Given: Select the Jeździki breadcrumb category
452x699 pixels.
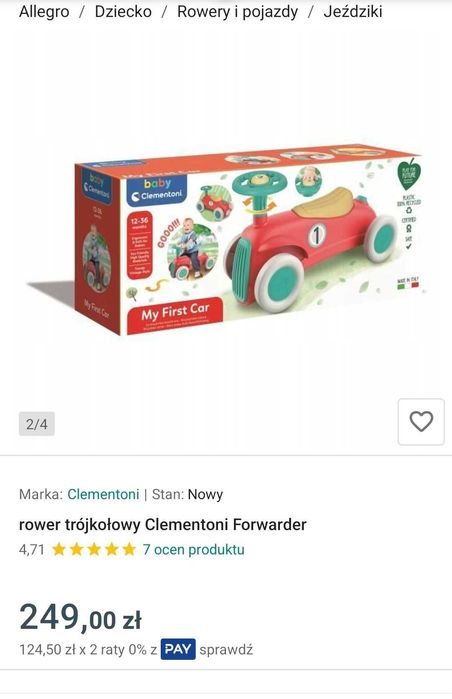Looking at the screenshot, I should [353, 12].
